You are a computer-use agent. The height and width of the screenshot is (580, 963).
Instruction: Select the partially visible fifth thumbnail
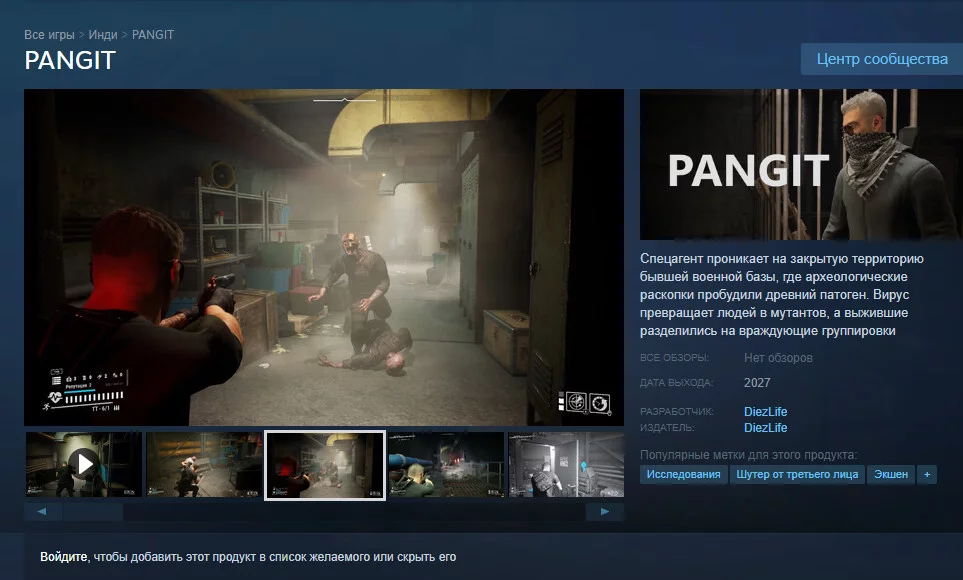pyautogui.click(x=565, y=464)
